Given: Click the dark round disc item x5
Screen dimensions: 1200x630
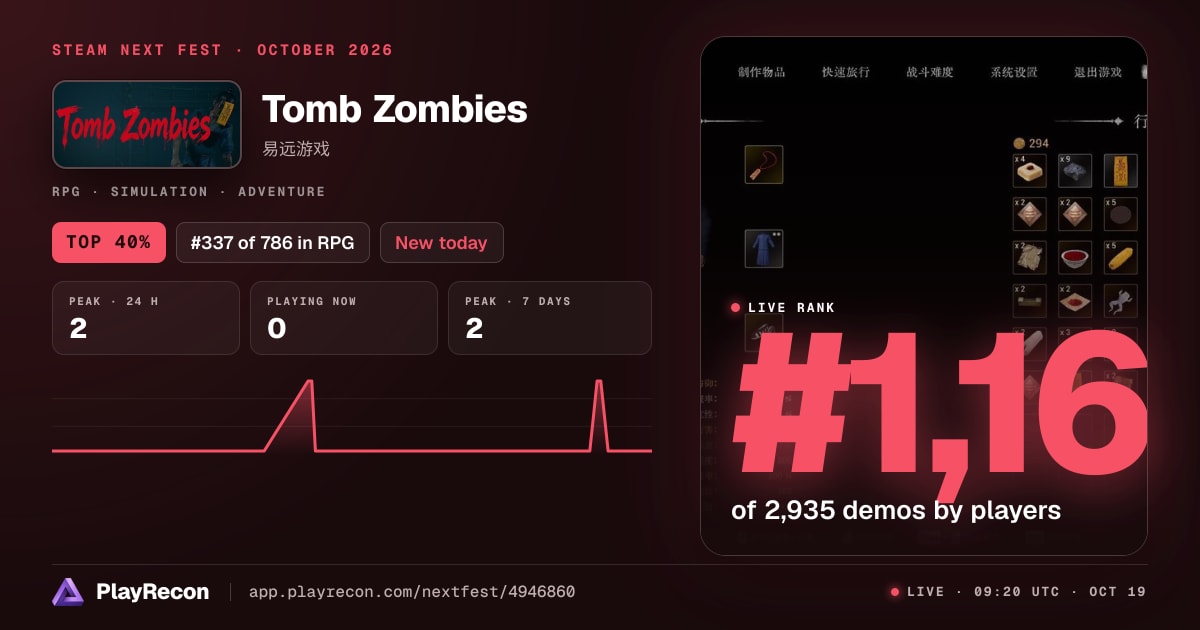Looking at the screenshot, I should pyautogui.click(x=1121, y=214).
